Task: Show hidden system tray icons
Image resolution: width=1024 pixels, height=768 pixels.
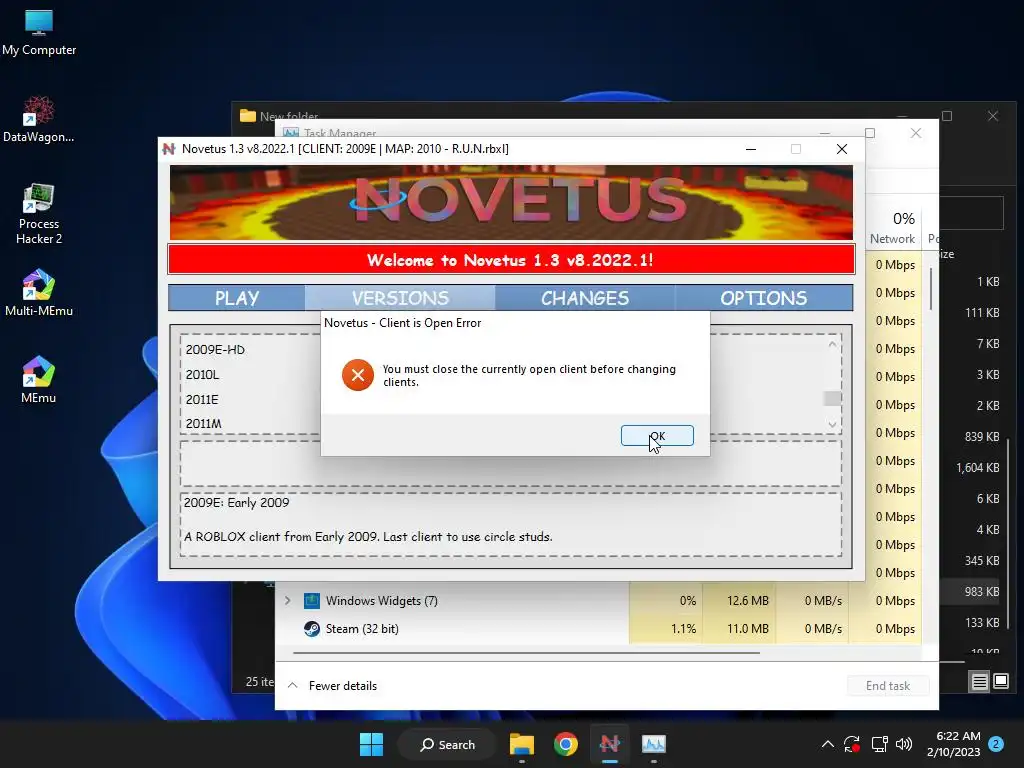Action: coord(827,744)
